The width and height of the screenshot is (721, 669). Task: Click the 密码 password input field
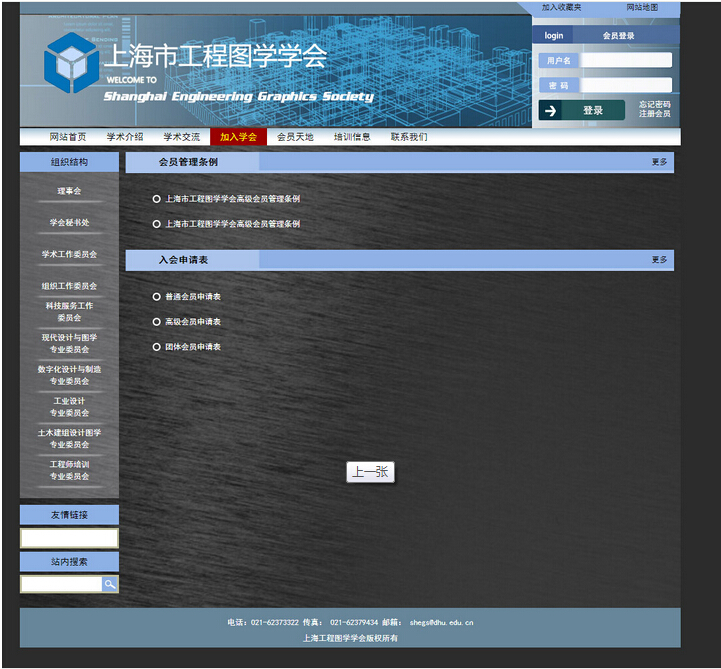point(626,86)
